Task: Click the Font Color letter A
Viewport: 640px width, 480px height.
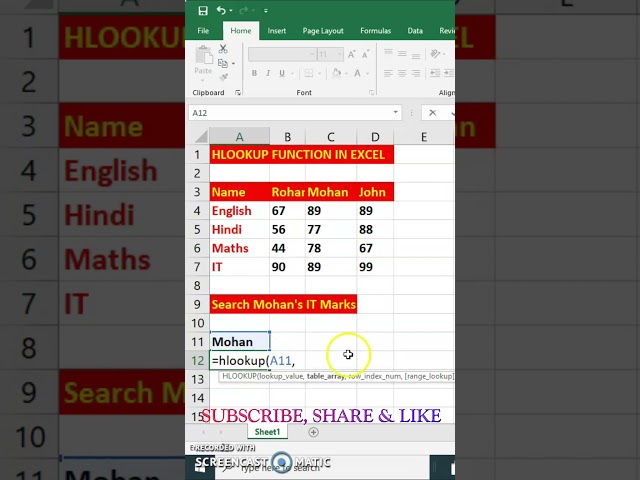Action: tap(357, 73)
